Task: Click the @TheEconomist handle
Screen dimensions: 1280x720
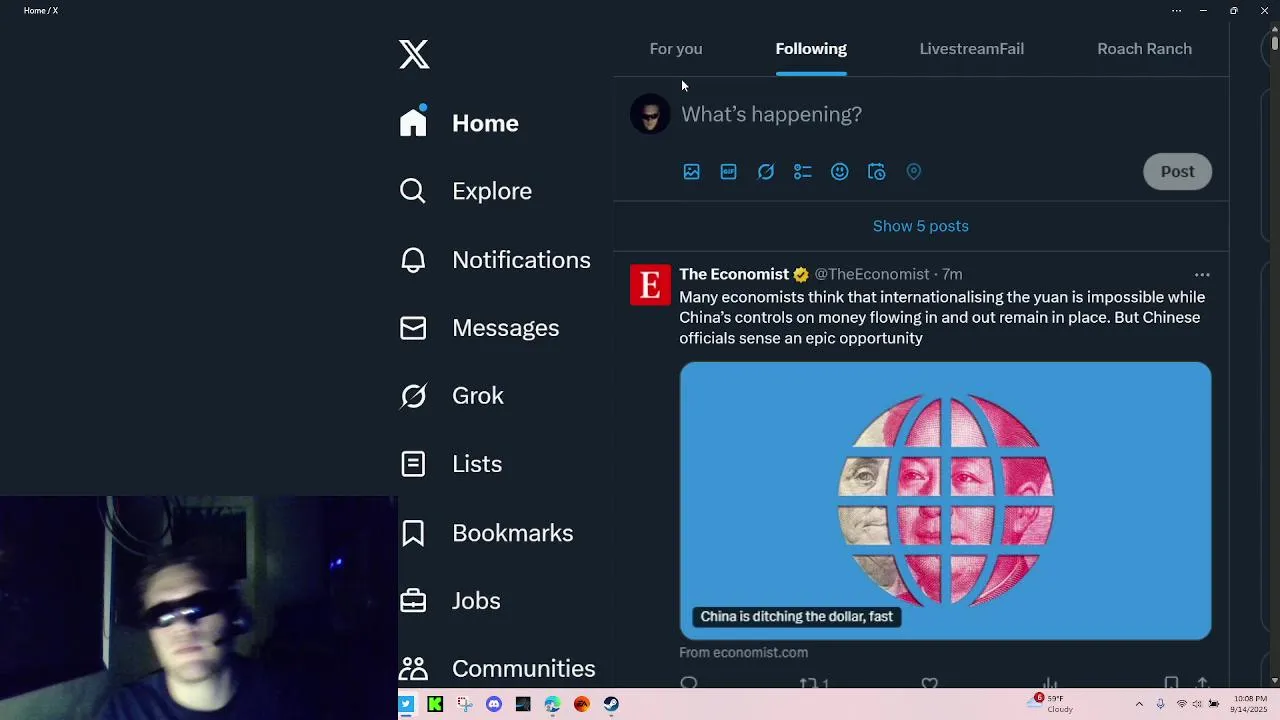Action: [x=872, y=274]
